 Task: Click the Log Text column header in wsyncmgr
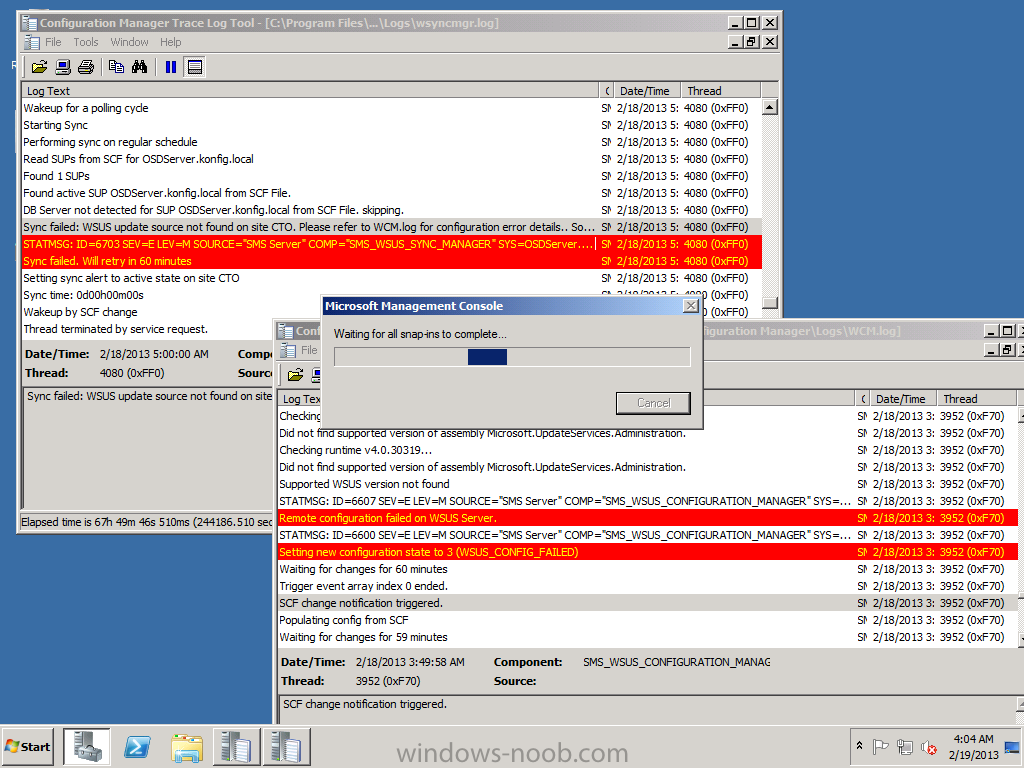311,91
